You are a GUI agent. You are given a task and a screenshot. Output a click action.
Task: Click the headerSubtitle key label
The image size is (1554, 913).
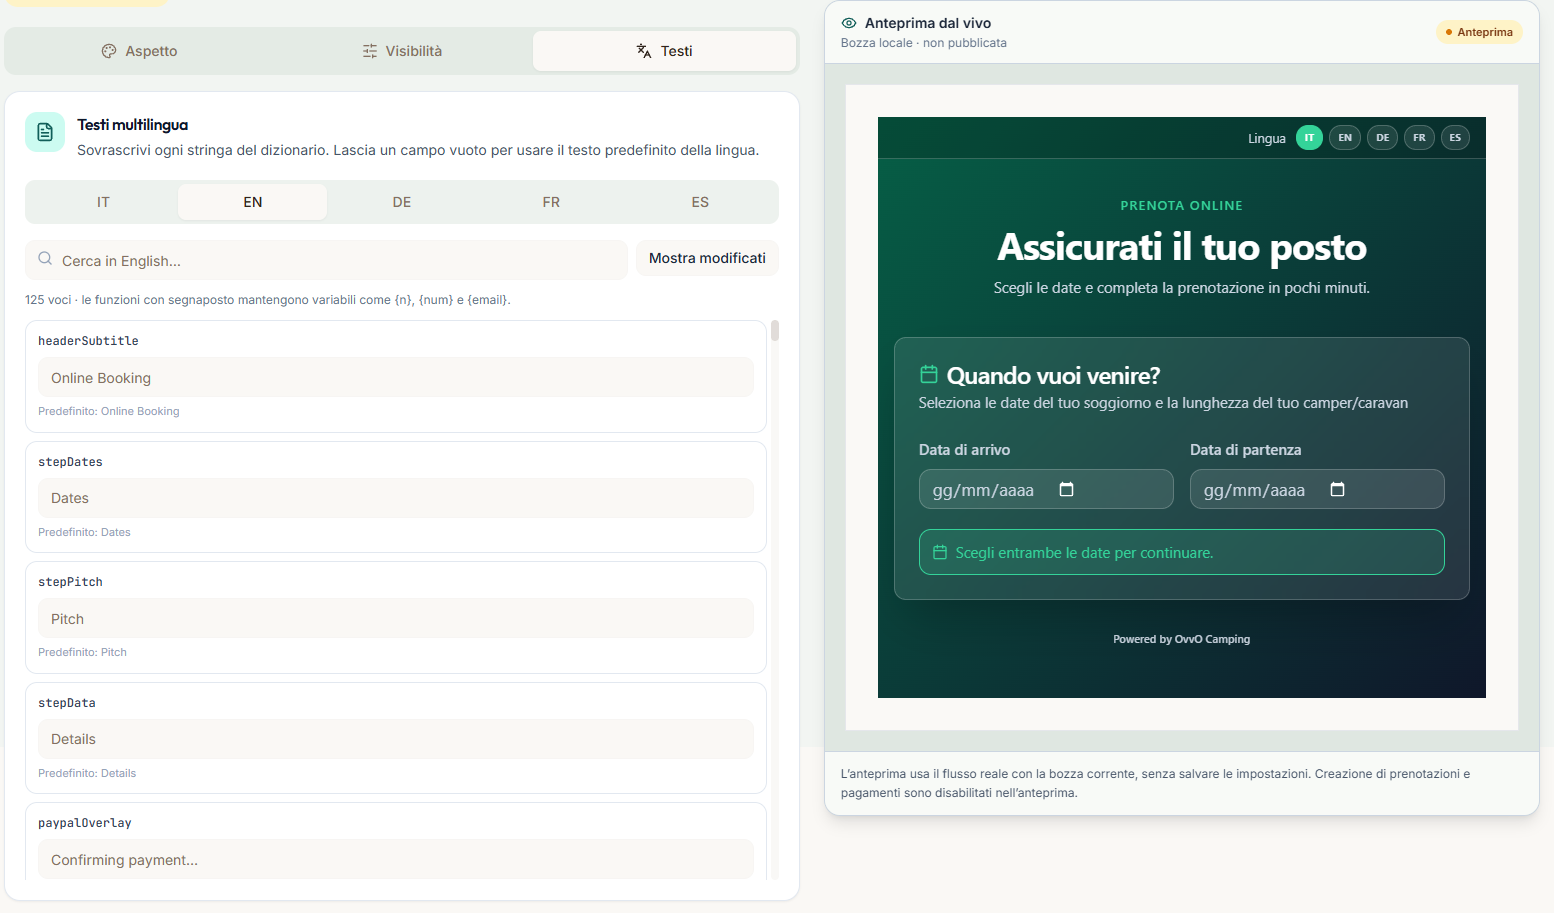pos(88,341)
